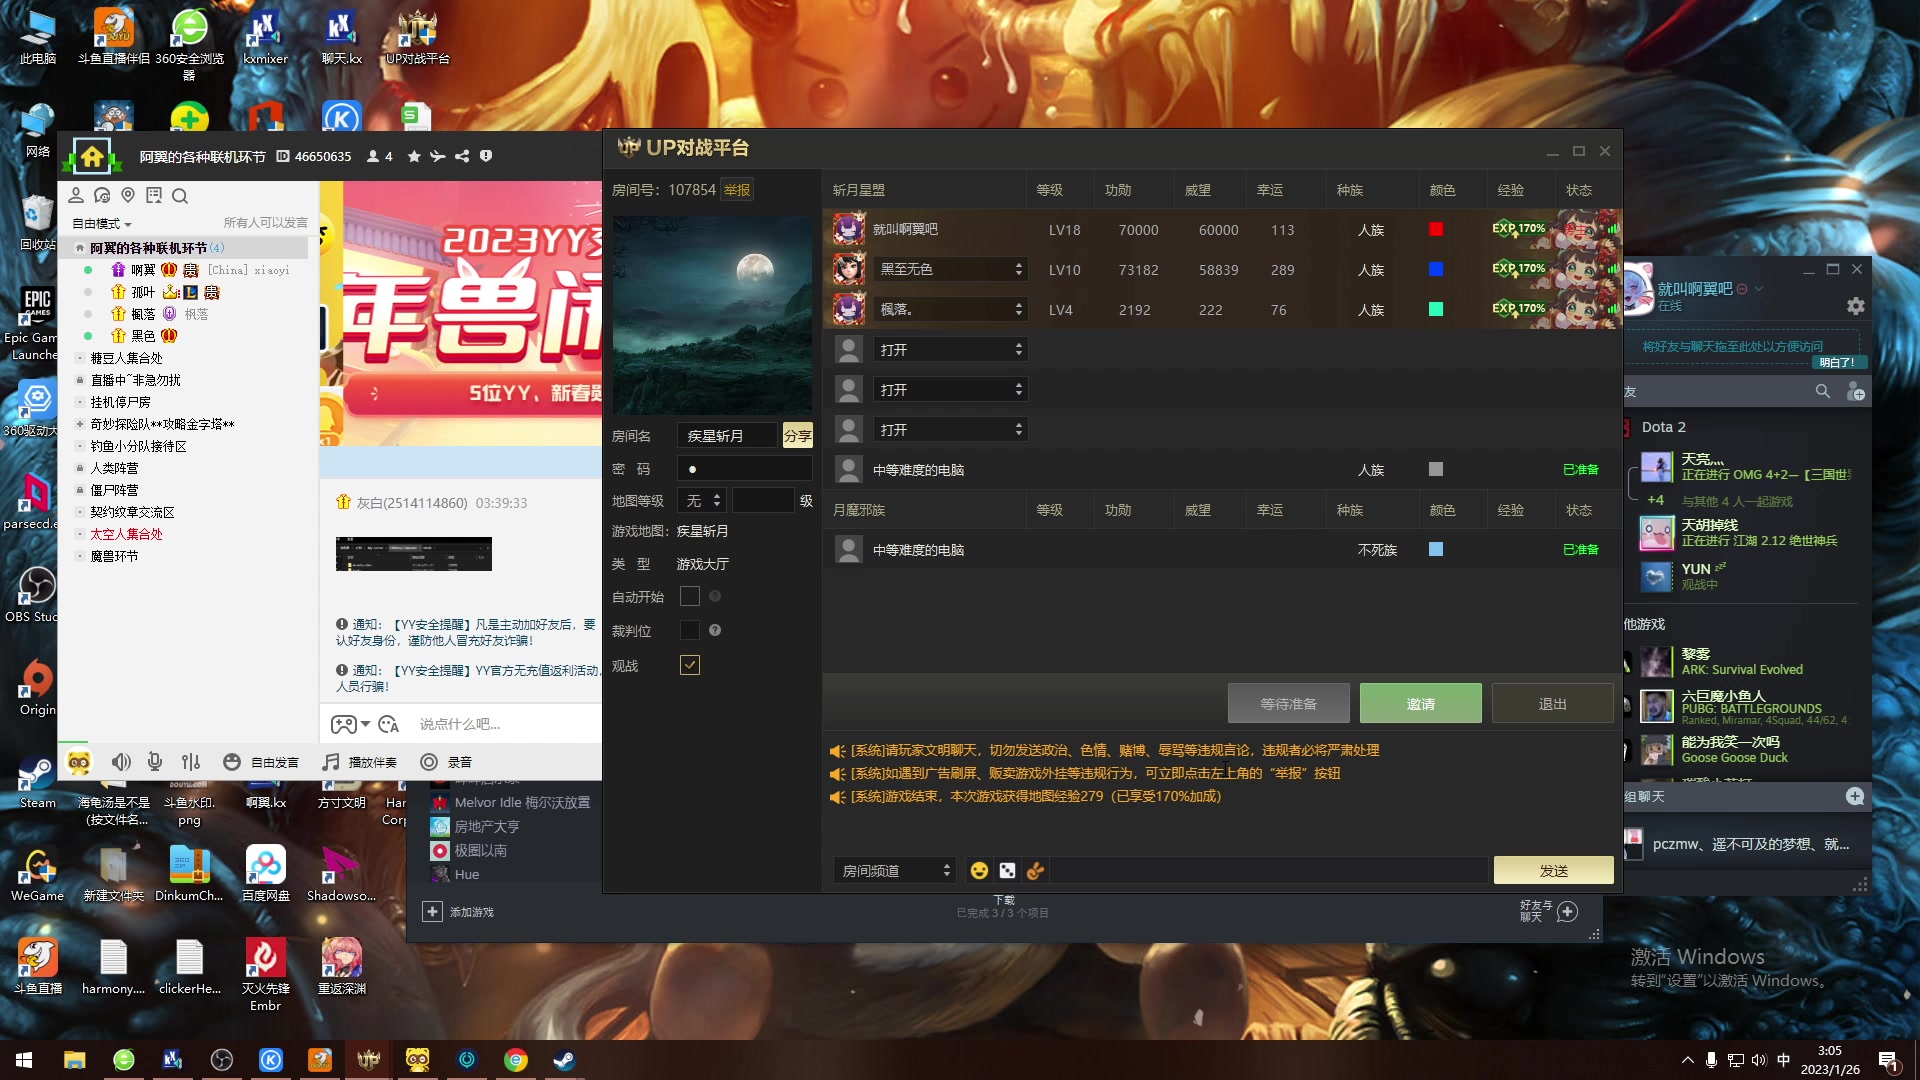Viewport: 1920px width, 1080px height.
Task: Open the 自由模式 mode dropdown in YY
Action: 101,223
